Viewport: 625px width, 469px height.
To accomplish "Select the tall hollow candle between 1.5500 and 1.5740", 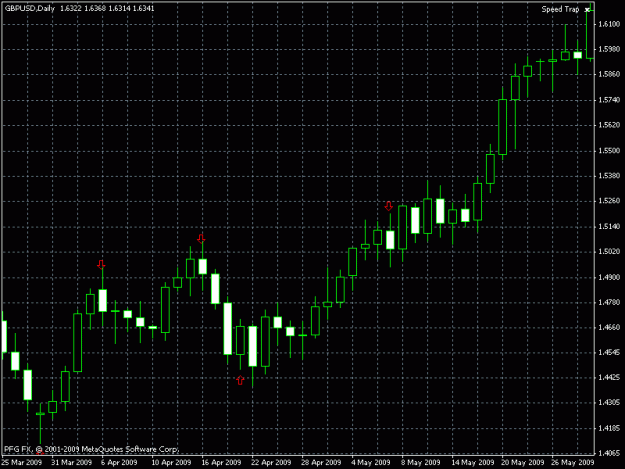I will (x=503, y=127).
